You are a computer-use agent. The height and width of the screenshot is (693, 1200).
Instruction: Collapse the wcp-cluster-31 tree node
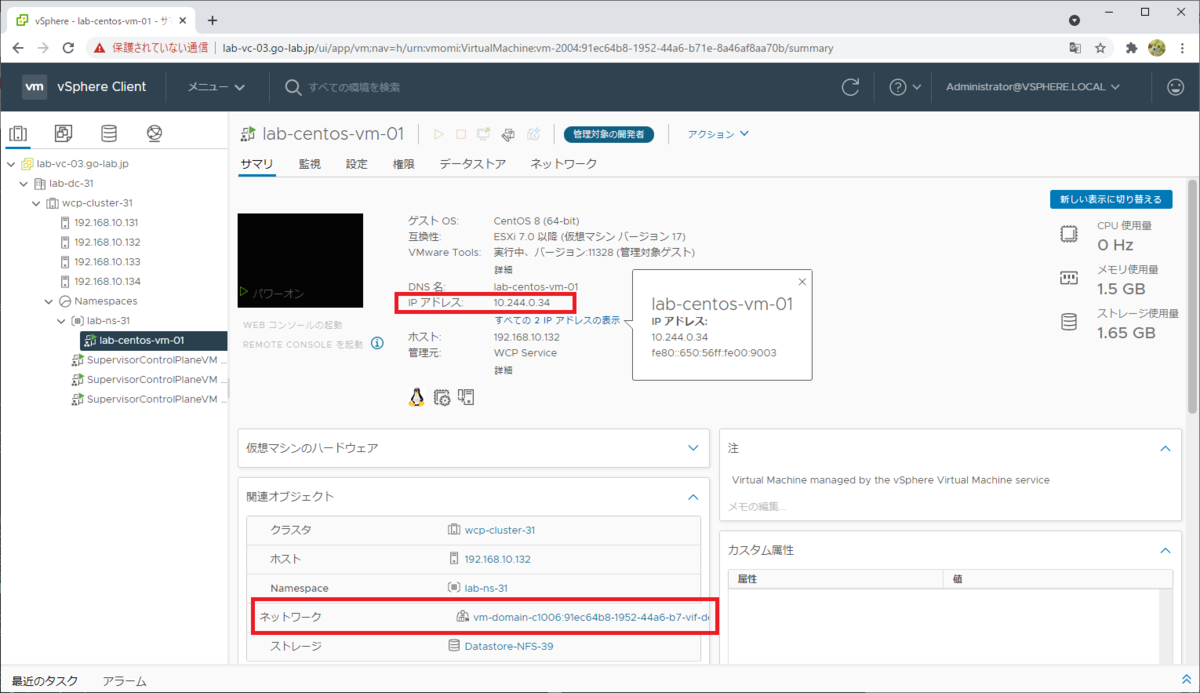[37, 203]
